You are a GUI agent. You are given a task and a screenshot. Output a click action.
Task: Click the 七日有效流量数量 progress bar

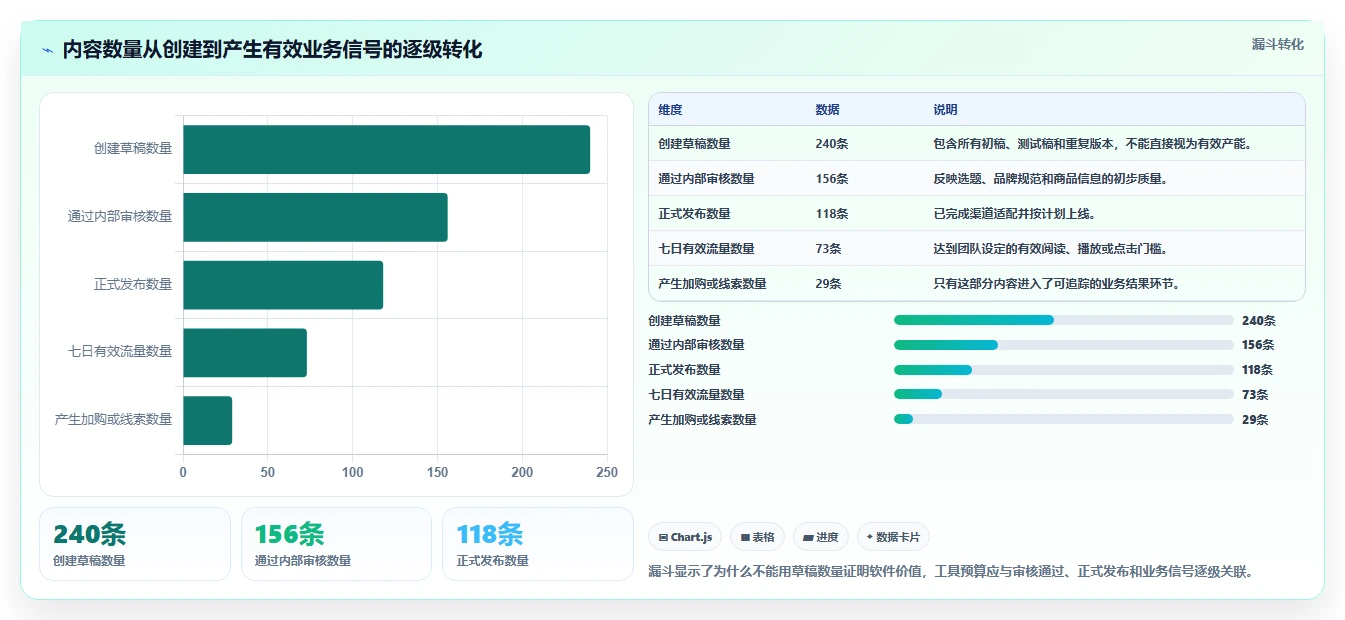(1063, 394)
